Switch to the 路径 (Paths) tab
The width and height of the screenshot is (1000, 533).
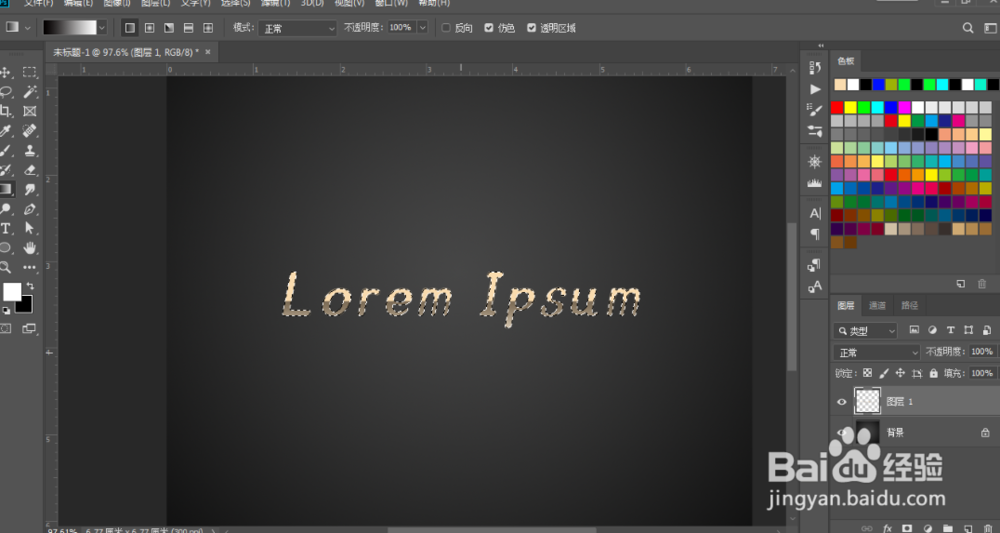[909, 305]
